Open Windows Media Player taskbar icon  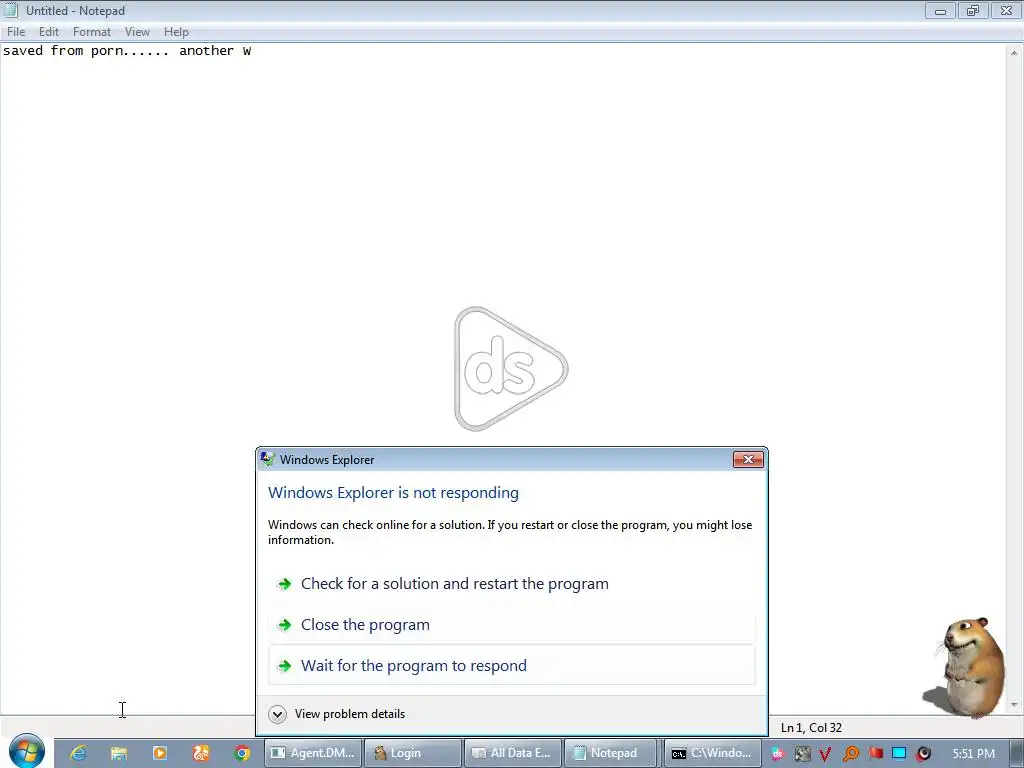159,753
